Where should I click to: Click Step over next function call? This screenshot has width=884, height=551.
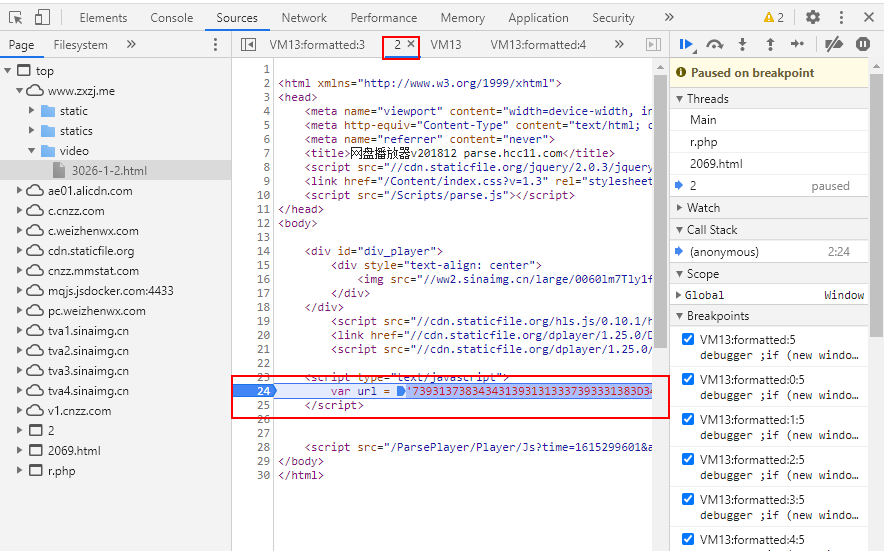pos(714,44)
